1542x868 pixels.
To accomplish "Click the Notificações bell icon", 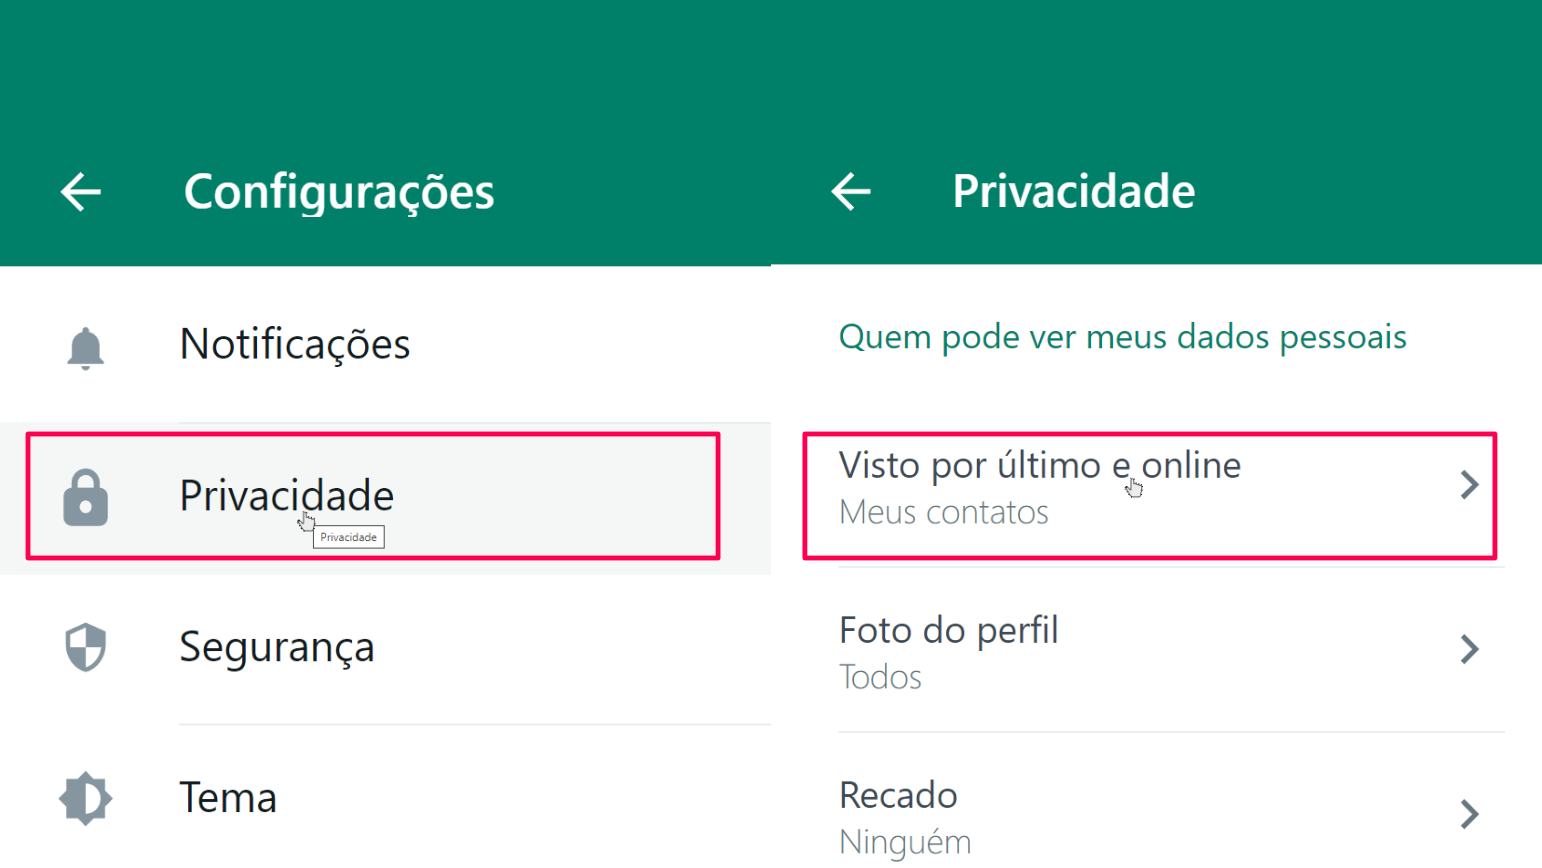I will (x=85, y=346).
